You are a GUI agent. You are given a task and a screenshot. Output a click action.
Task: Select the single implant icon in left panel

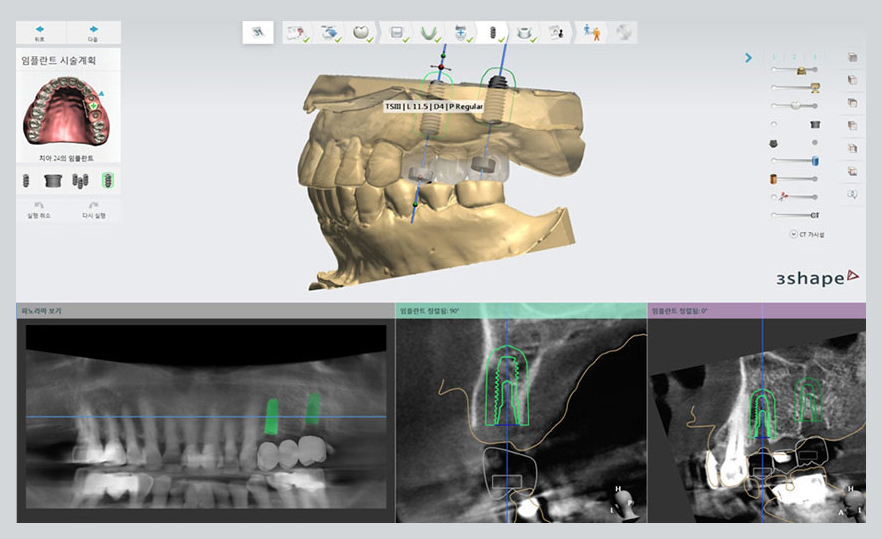tap(28, 181)
